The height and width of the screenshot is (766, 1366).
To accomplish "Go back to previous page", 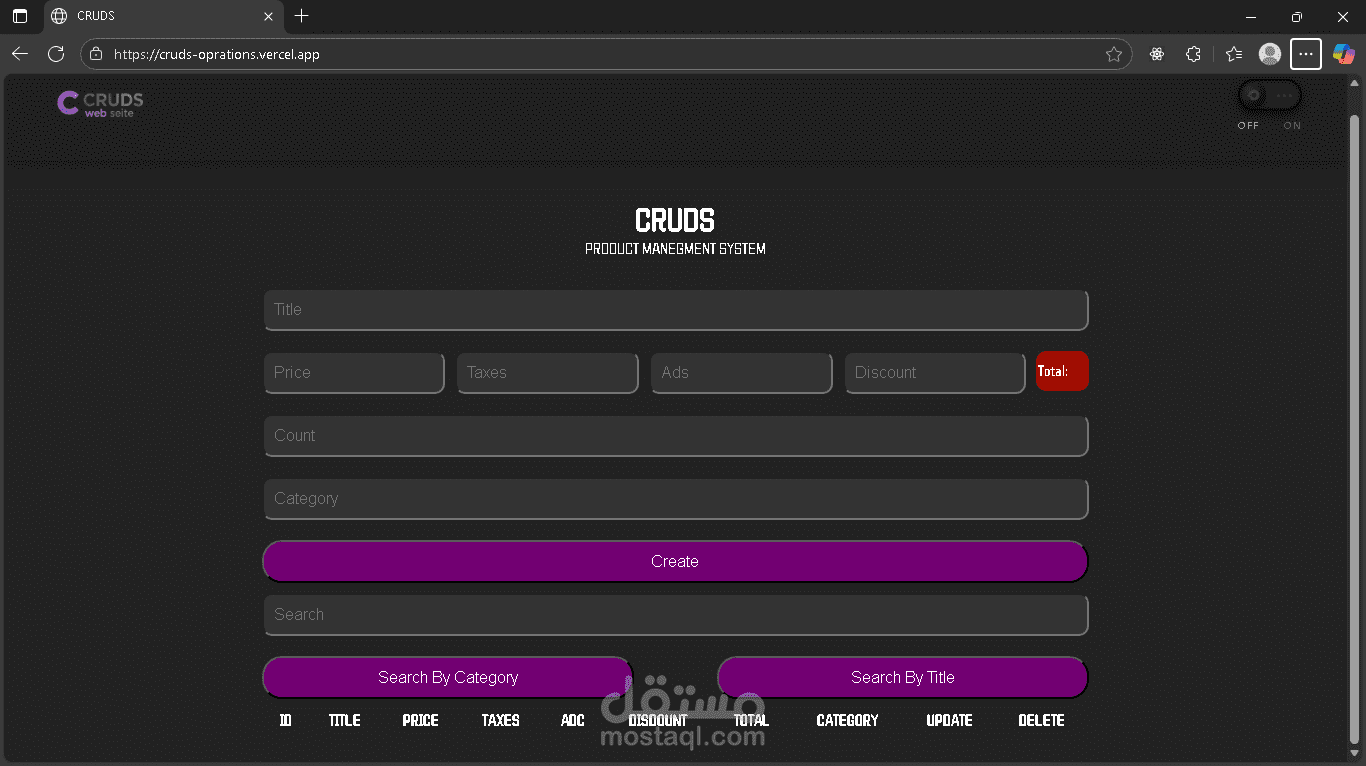I will (20, 54).
